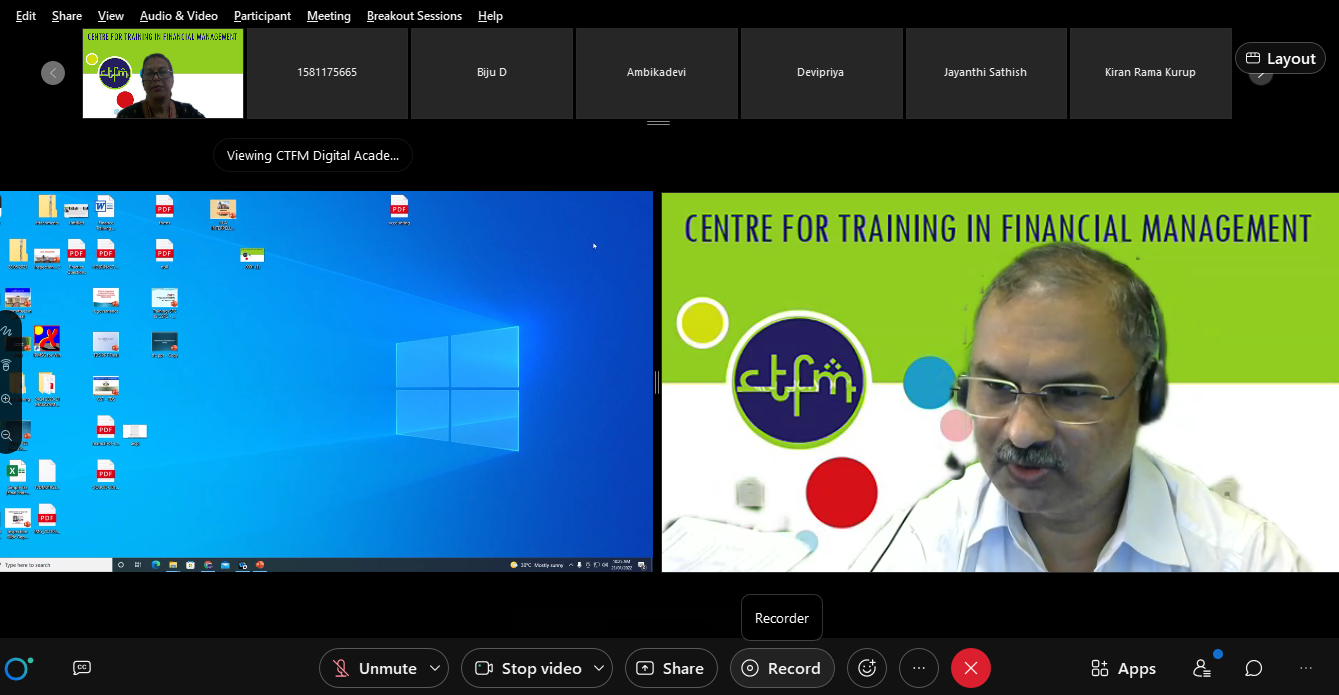Open the Audio & Video menu
The height and width of the screenshot is (695, 1339).
[179, 16]
